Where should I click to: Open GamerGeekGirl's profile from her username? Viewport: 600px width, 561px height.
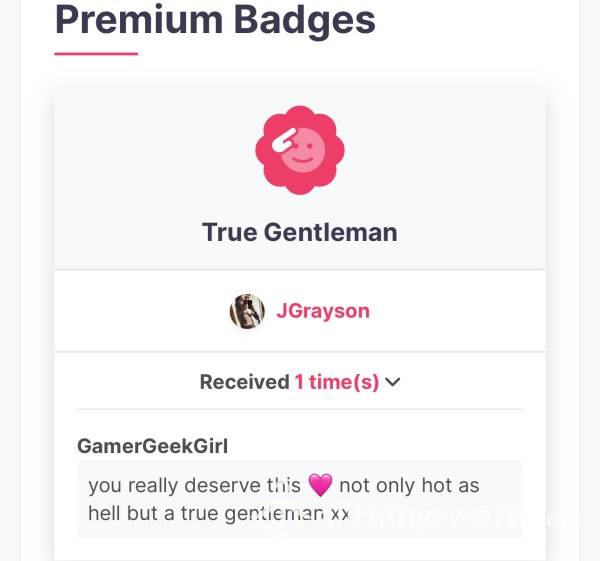(152, 446)
